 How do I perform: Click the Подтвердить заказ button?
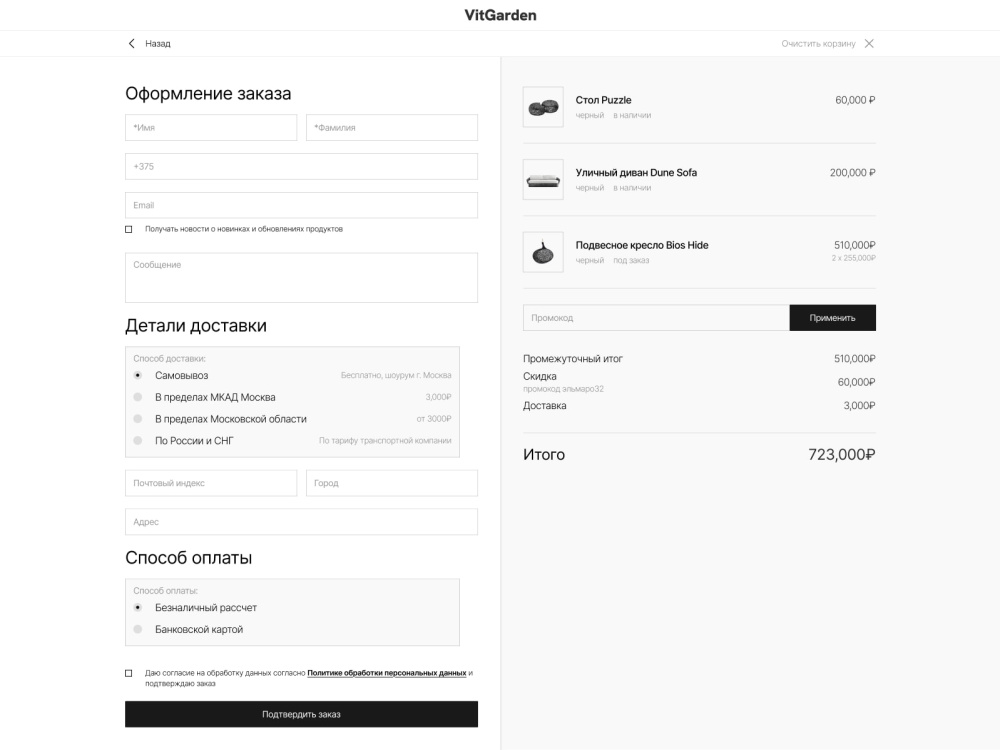click(301, 714)
